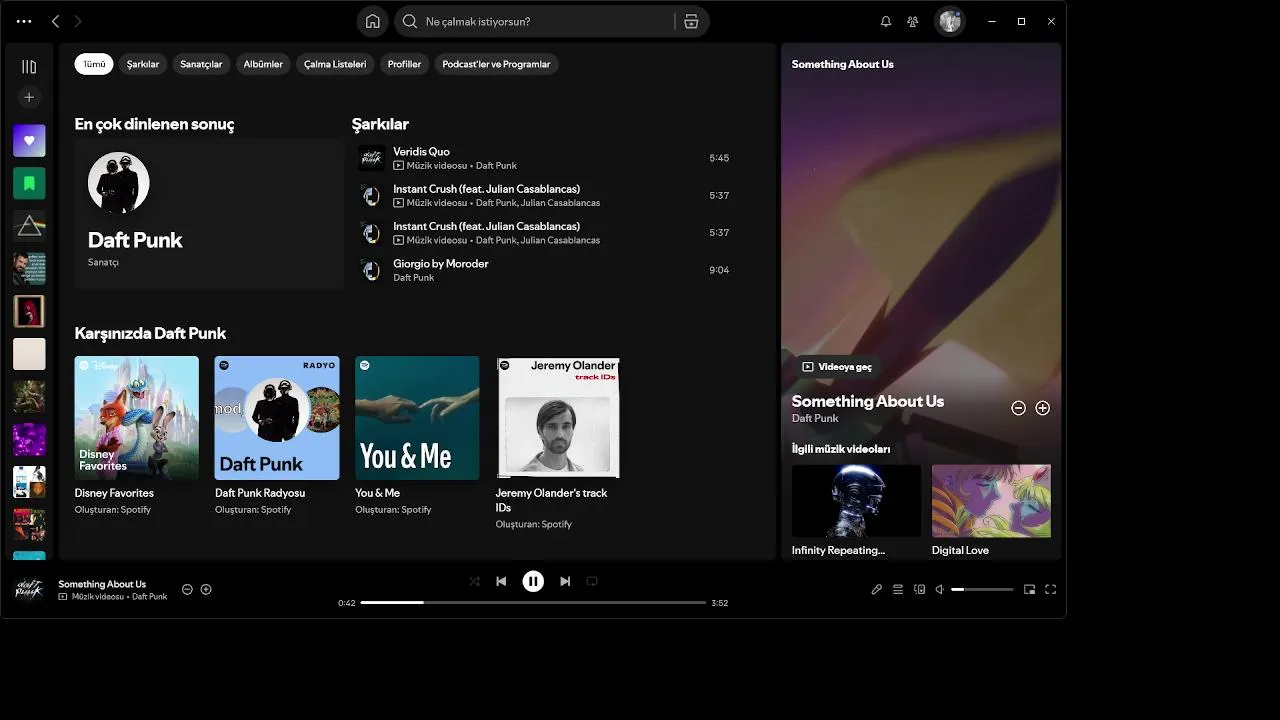
Task: Open the user profile avatar
Action: click(949, 21)
